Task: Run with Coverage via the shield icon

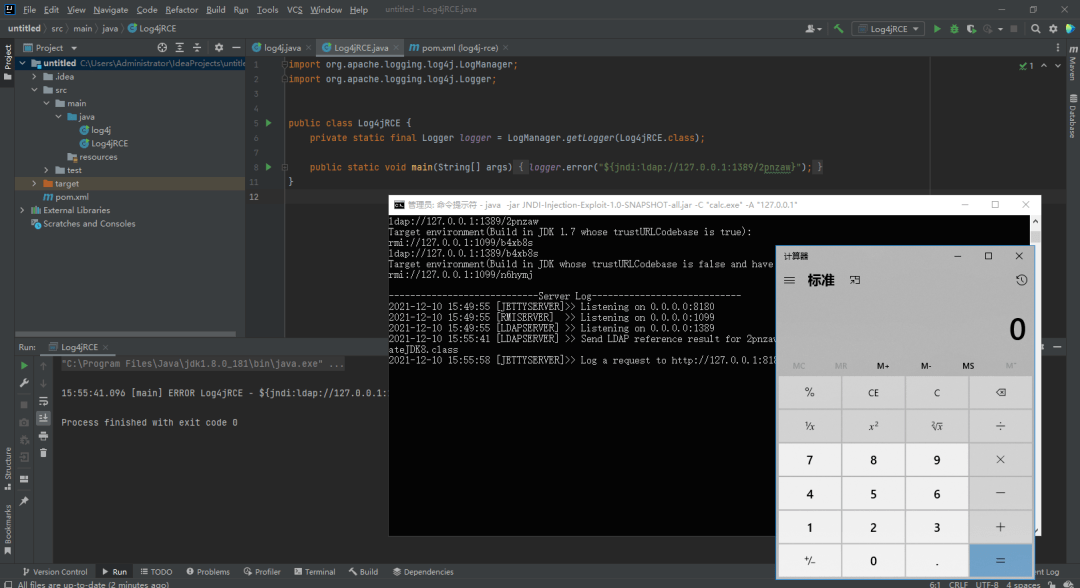Action: (971, 29)
